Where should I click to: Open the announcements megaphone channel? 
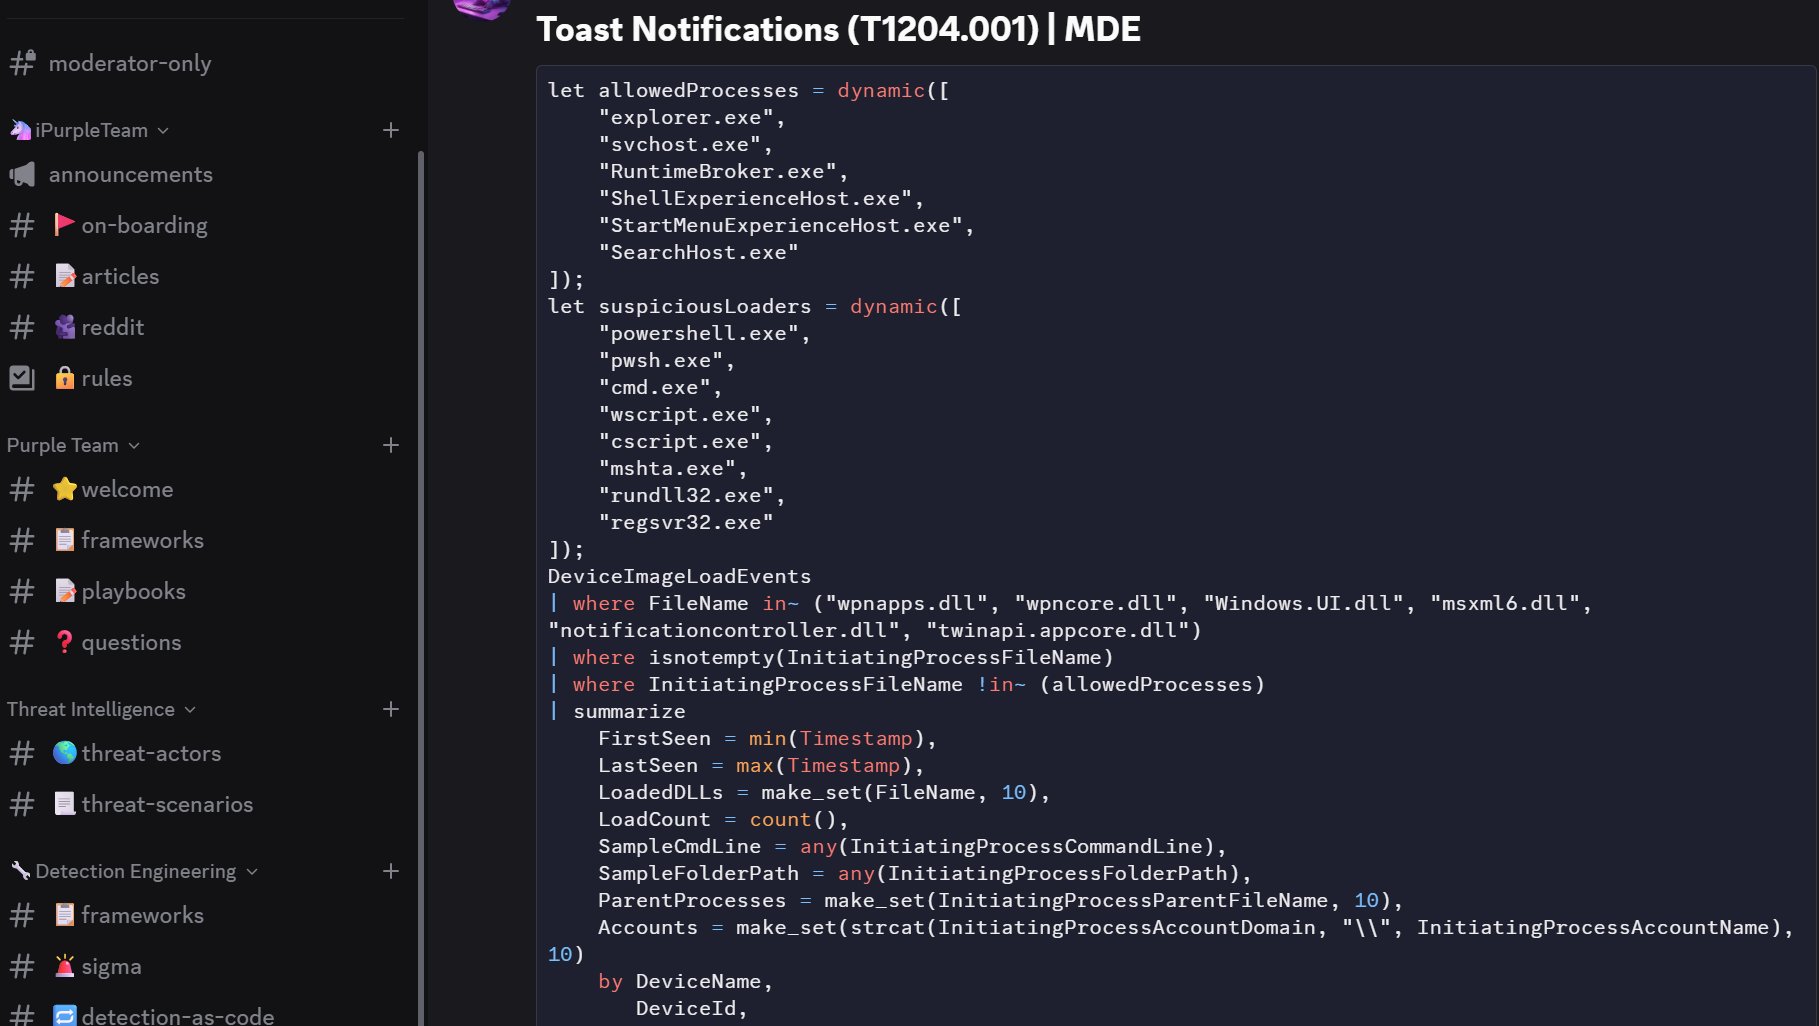tap(130, 175)
